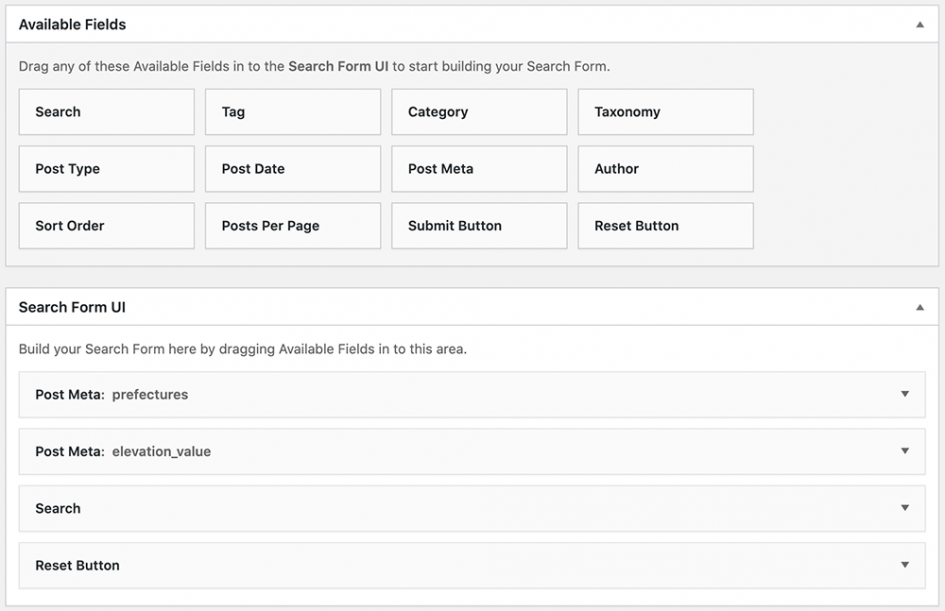Expand the Reset Button field arrow
Image resolution: width=945 pixels, height=611 pixels.
click(905, 565)
